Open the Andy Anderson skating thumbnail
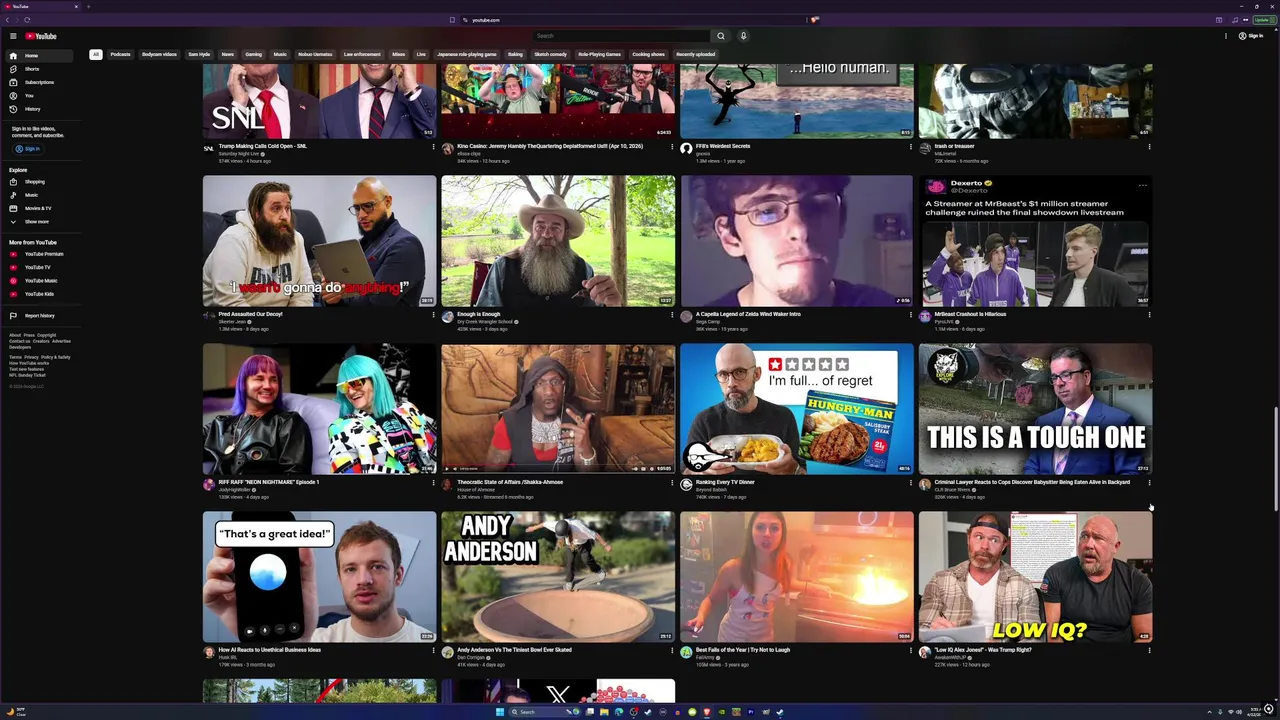This screenshot has height=720, width=1280. pyautogui.click(x=558, y=577)
